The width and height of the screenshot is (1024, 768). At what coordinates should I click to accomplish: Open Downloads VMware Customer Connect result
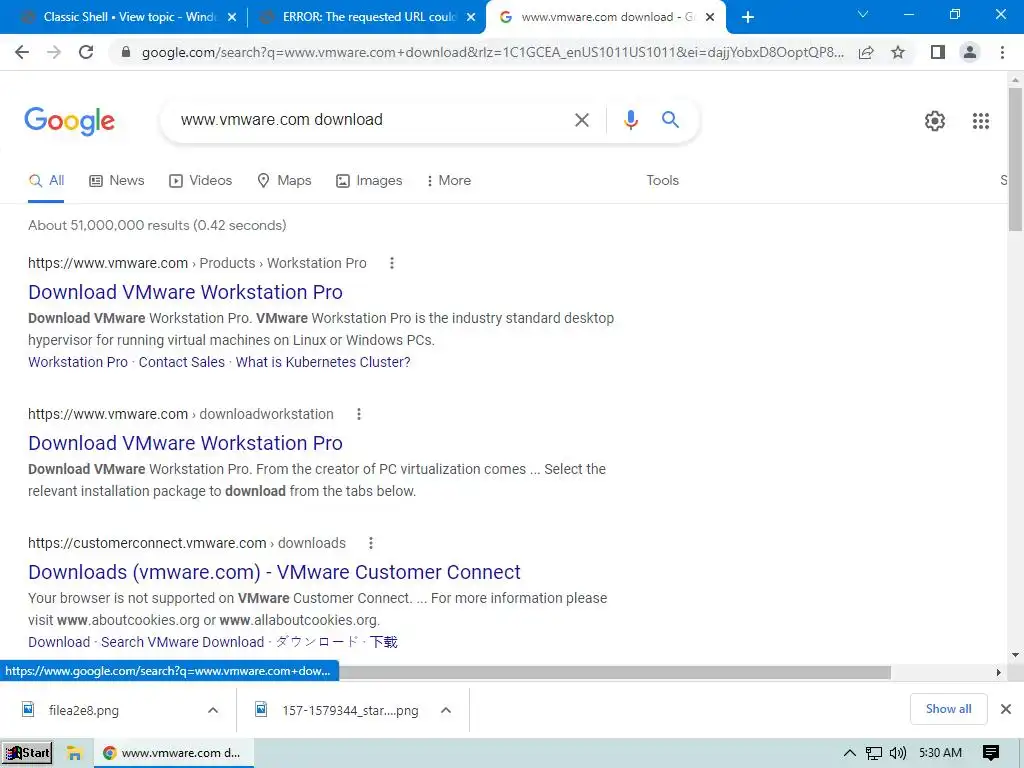[274, 572]
